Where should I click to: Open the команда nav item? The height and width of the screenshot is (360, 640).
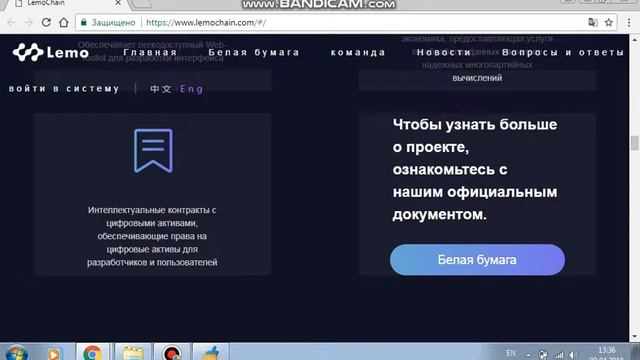358,52
